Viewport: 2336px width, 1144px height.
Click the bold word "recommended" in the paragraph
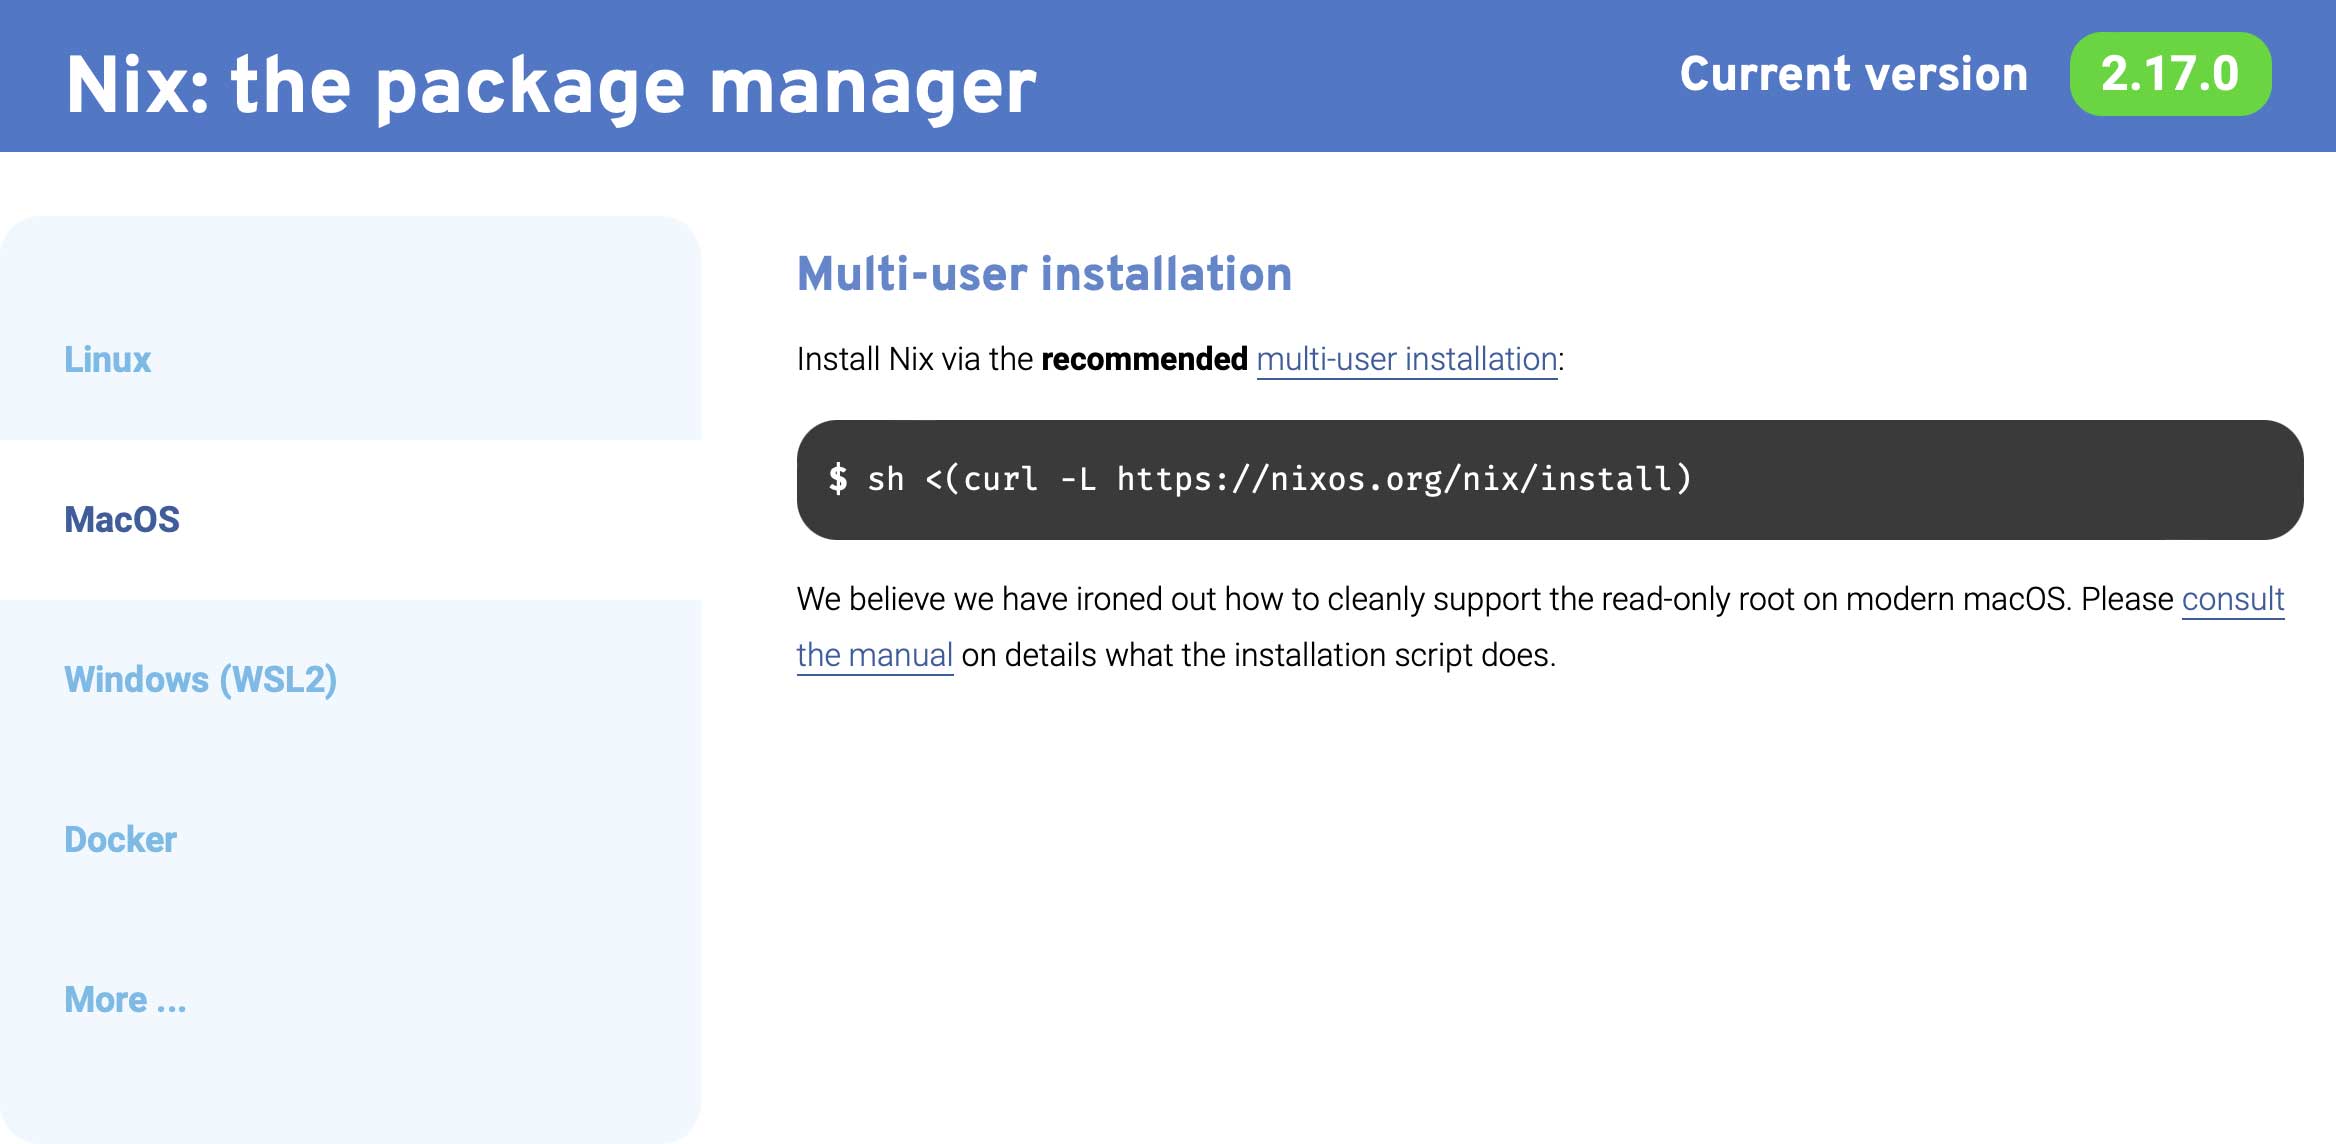[x=1140, y=358]
